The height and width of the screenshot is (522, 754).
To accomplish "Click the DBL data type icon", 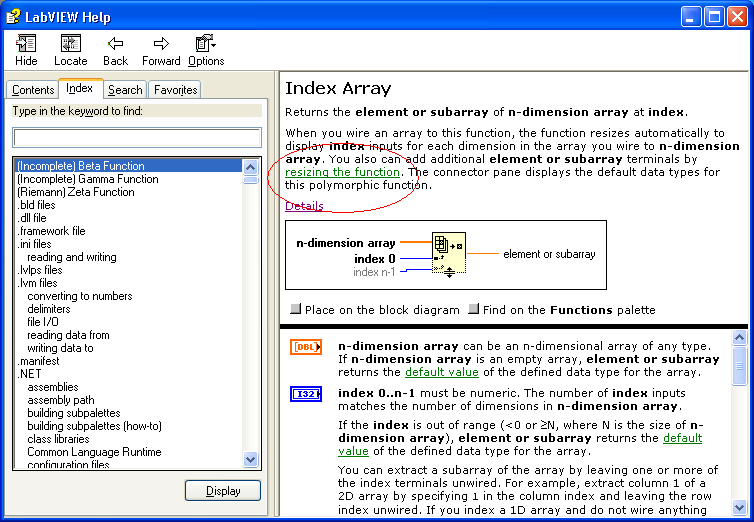I will tap(305, 347).
